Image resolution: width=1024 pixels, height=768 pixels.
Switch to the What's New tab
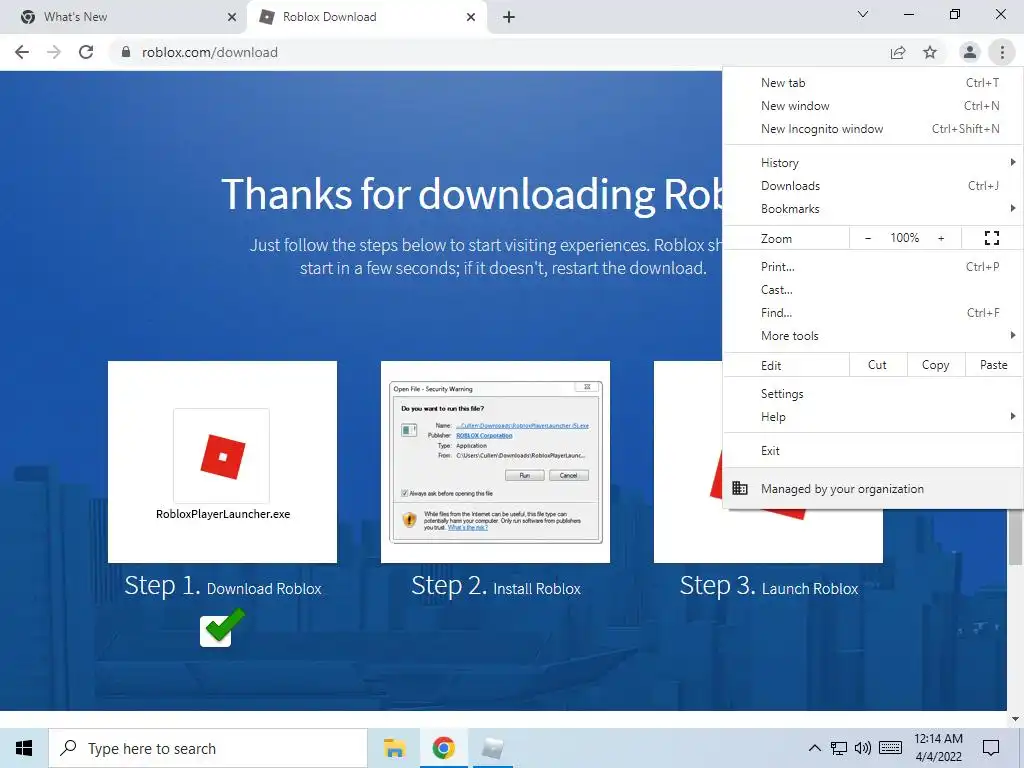pos(124,17)
